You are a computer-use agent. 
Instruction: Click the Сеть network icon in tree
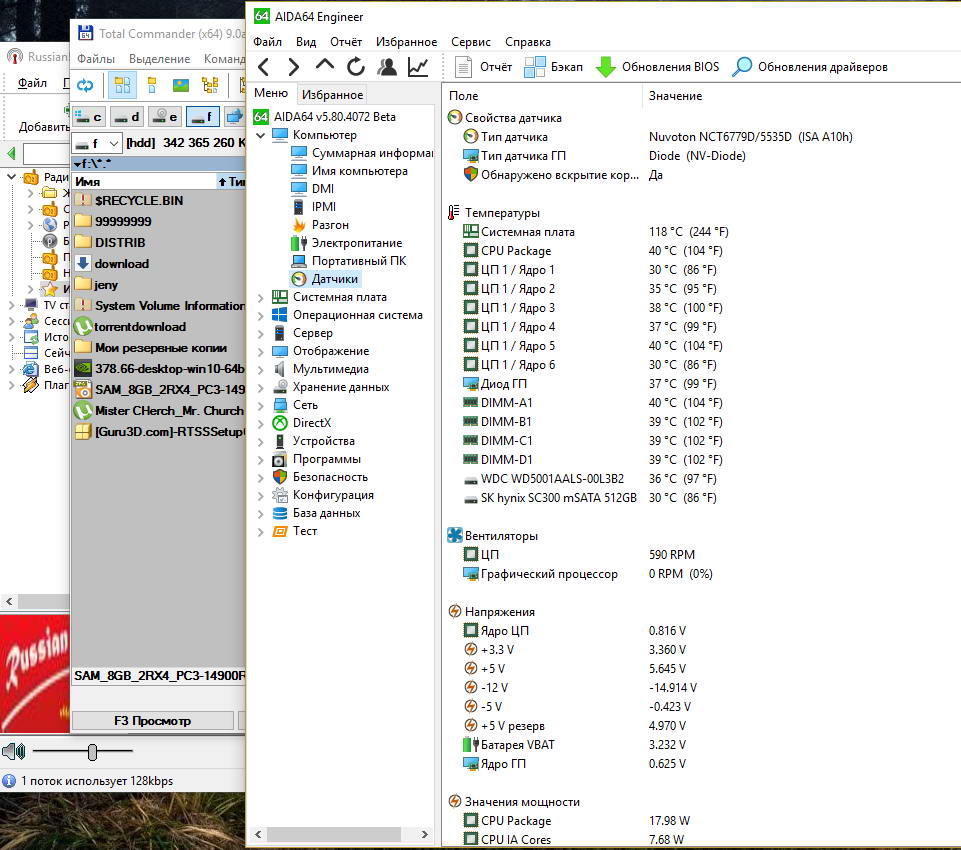(x=280, y=405)
